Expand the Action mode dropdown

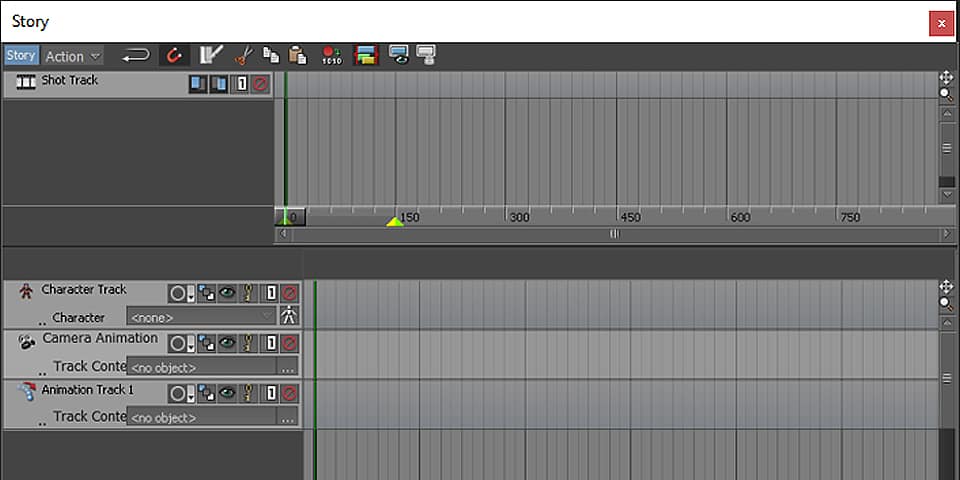coord(73,57)
